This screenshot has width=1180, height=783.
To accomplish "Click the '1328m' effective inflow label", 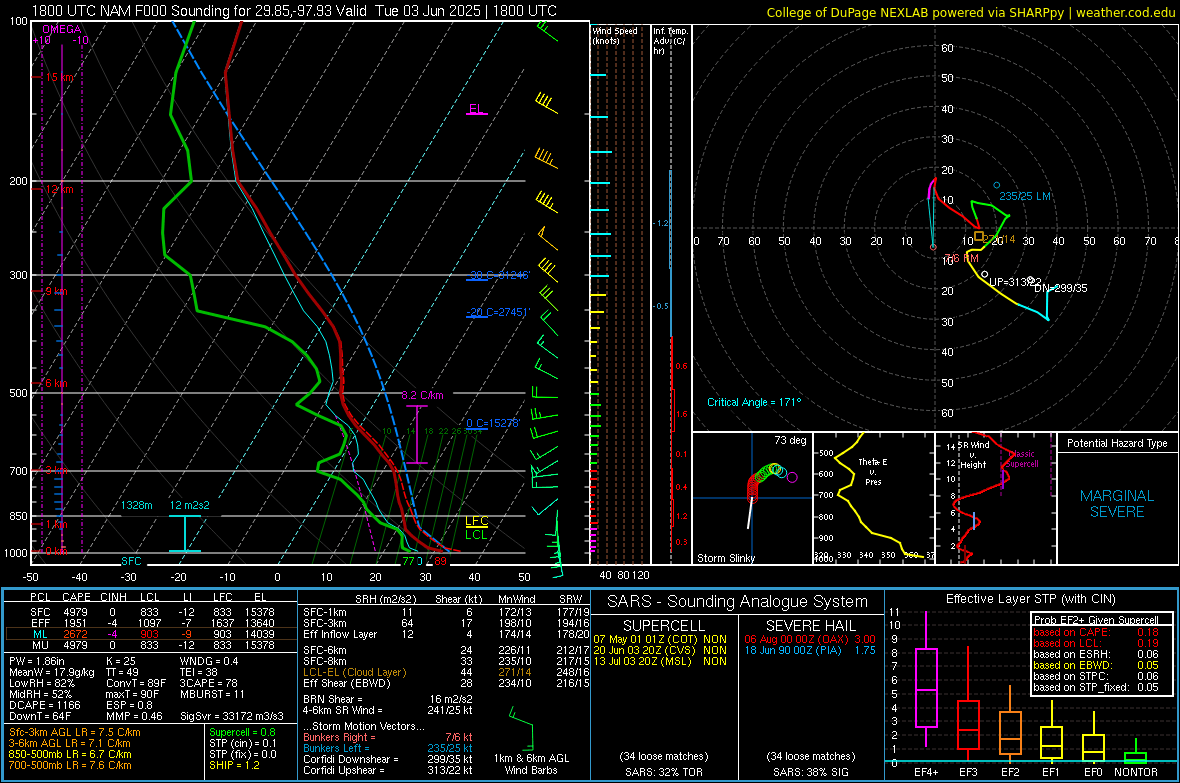I will [137, 505].
